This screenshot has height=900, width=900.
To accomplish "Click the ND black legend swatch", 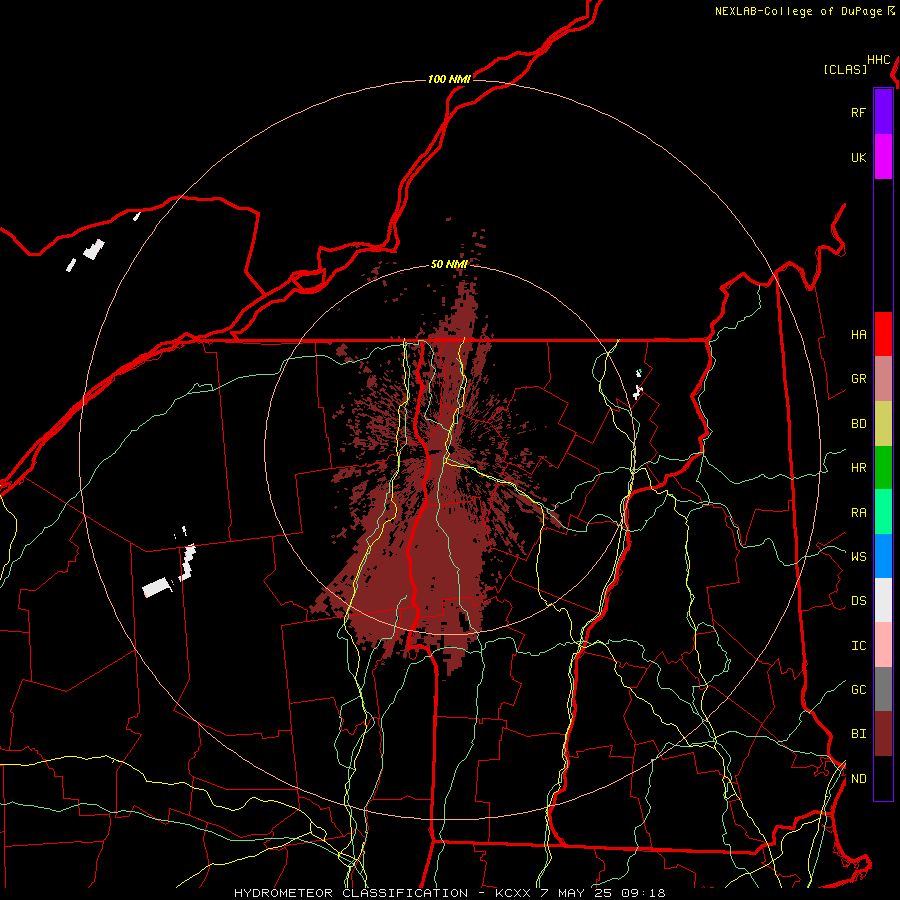I will (883, 778).
